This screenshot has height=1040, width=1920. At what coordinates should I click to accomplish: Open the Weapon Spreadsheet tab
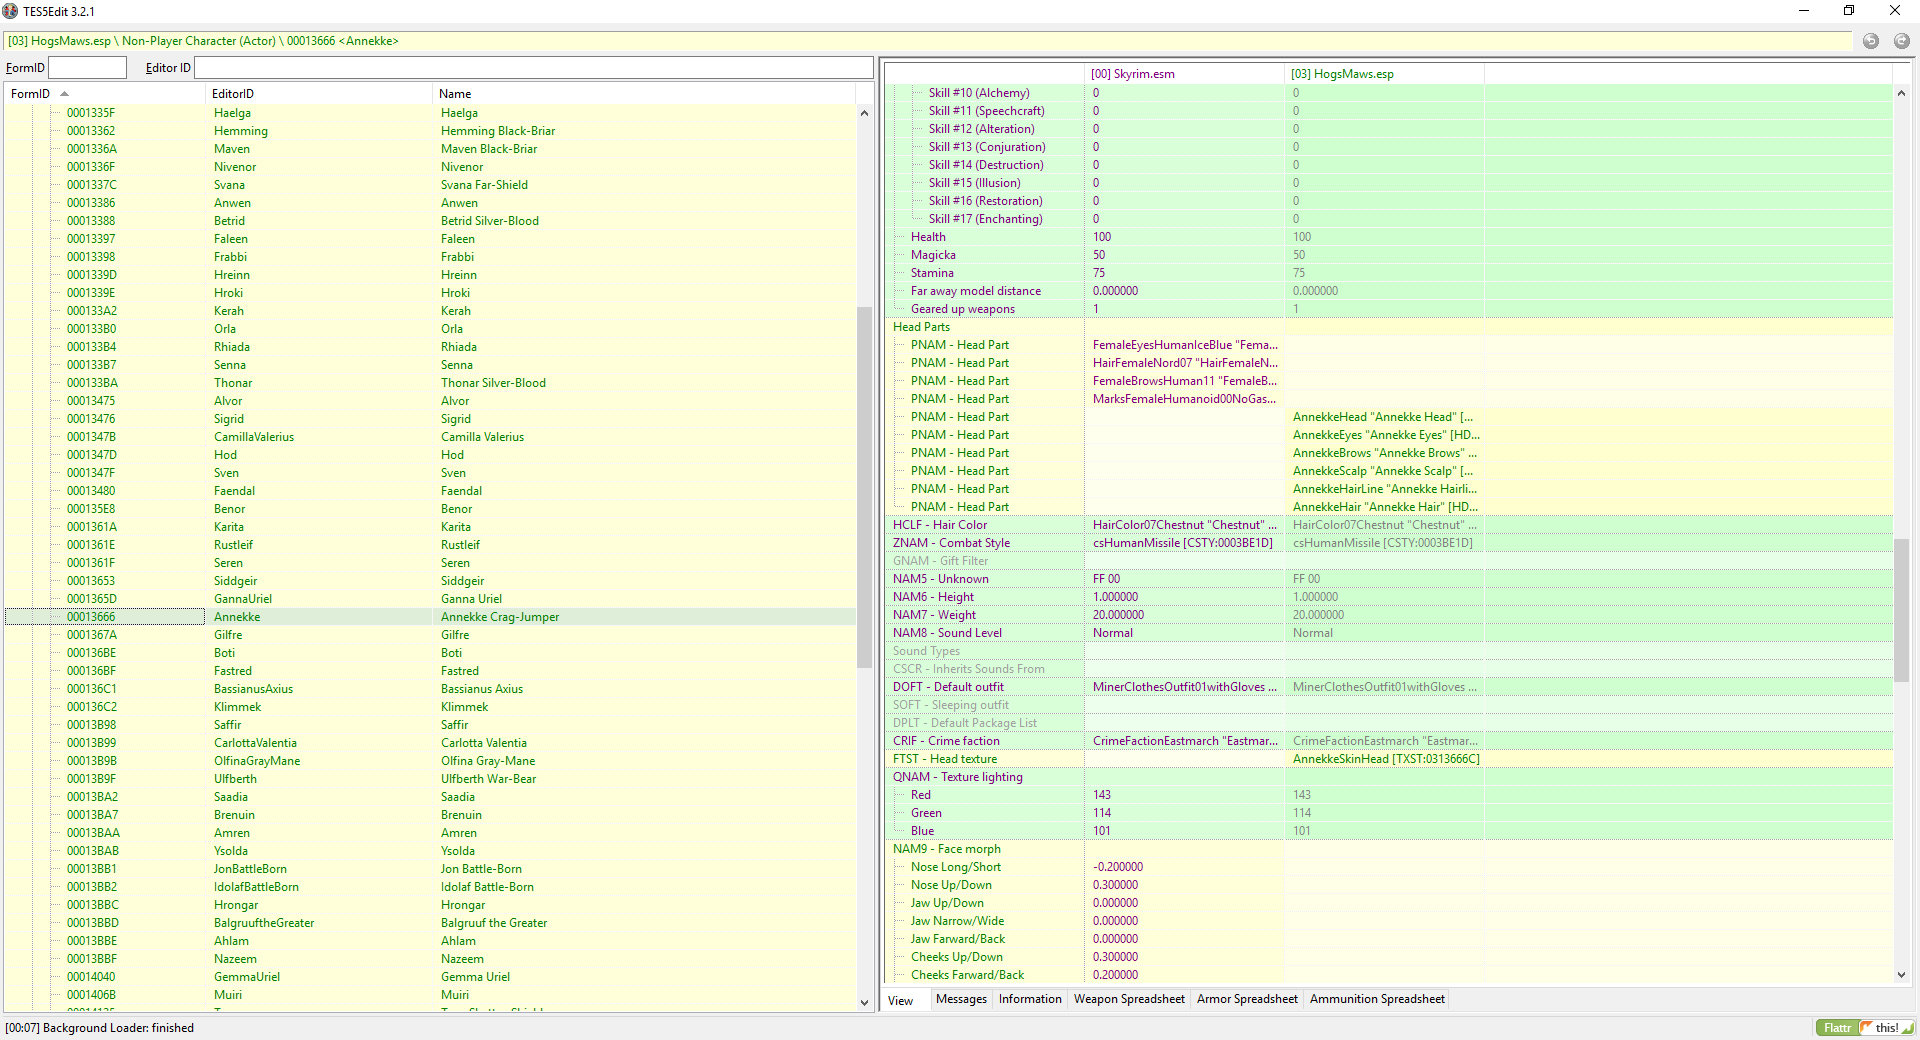[x=1129, y=999]
